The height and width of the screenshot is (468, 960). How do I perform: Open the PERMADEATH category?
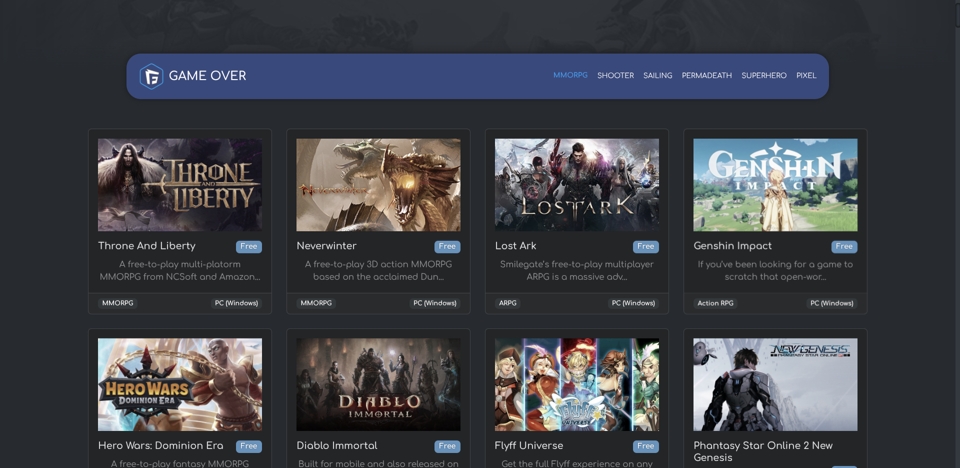pos(707,75)
